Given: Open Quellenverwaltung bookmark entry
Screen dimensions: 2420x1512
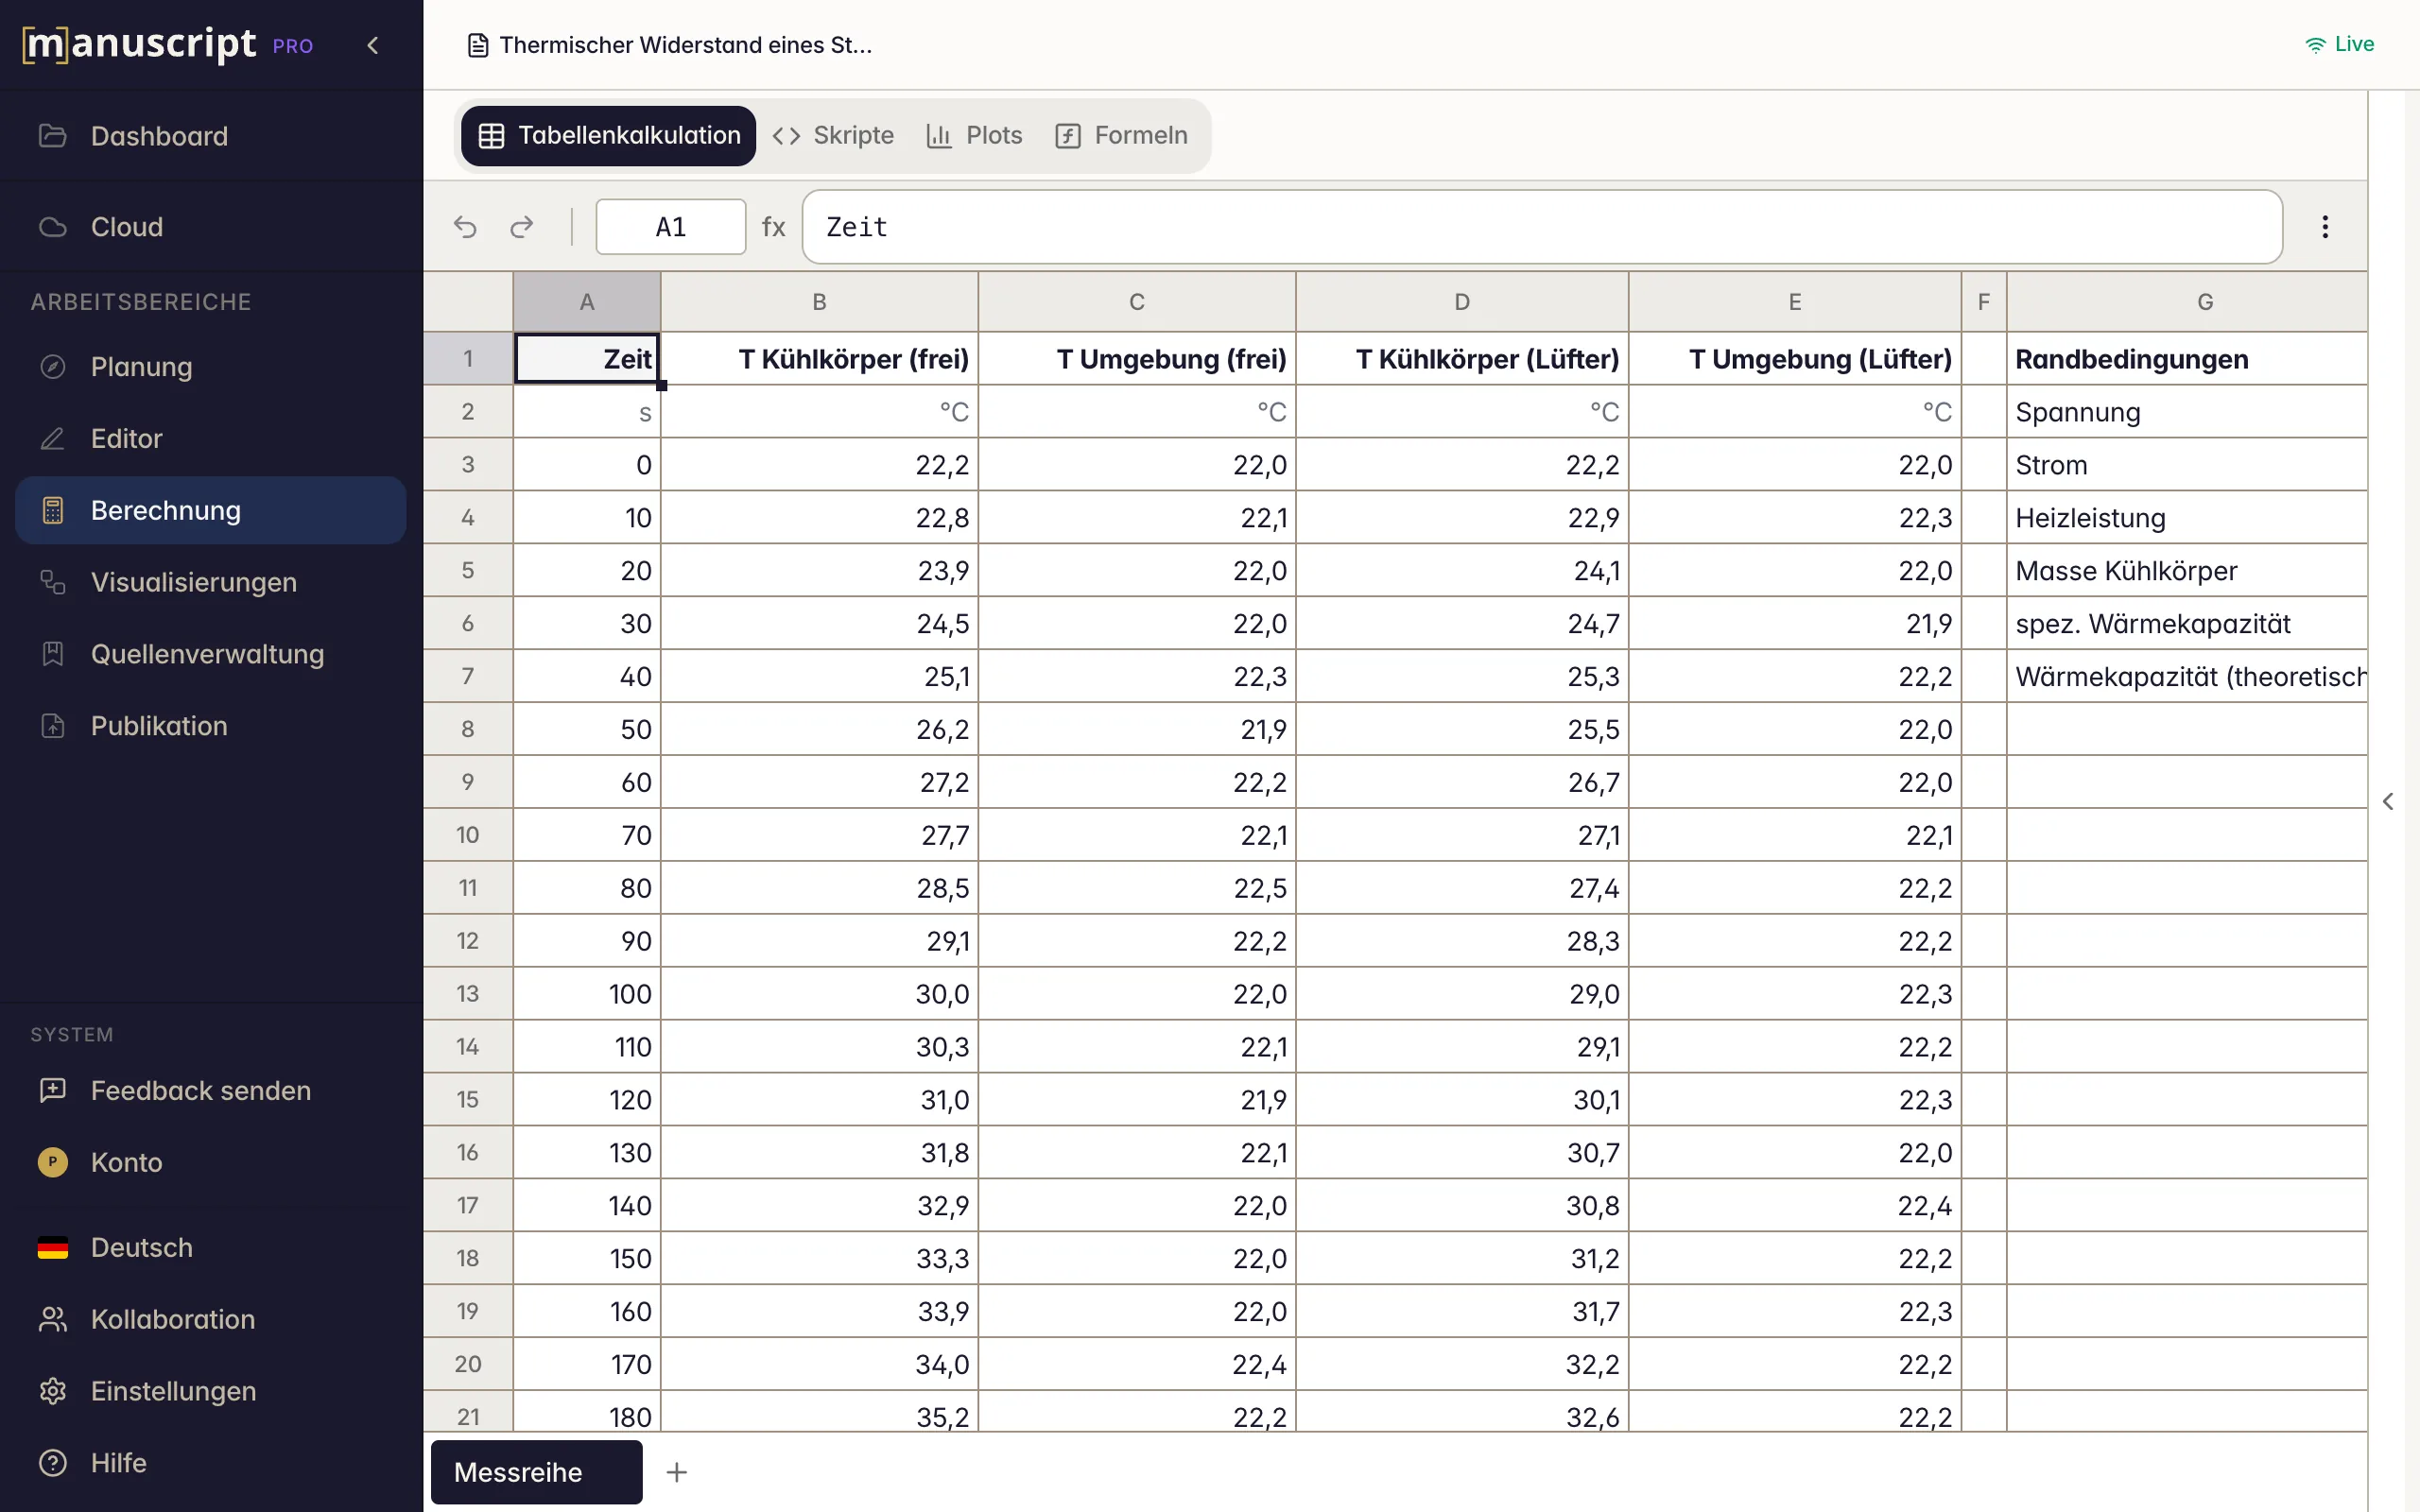Looking at the screenshot, I should pyautogui.click(x=211, y=654).
